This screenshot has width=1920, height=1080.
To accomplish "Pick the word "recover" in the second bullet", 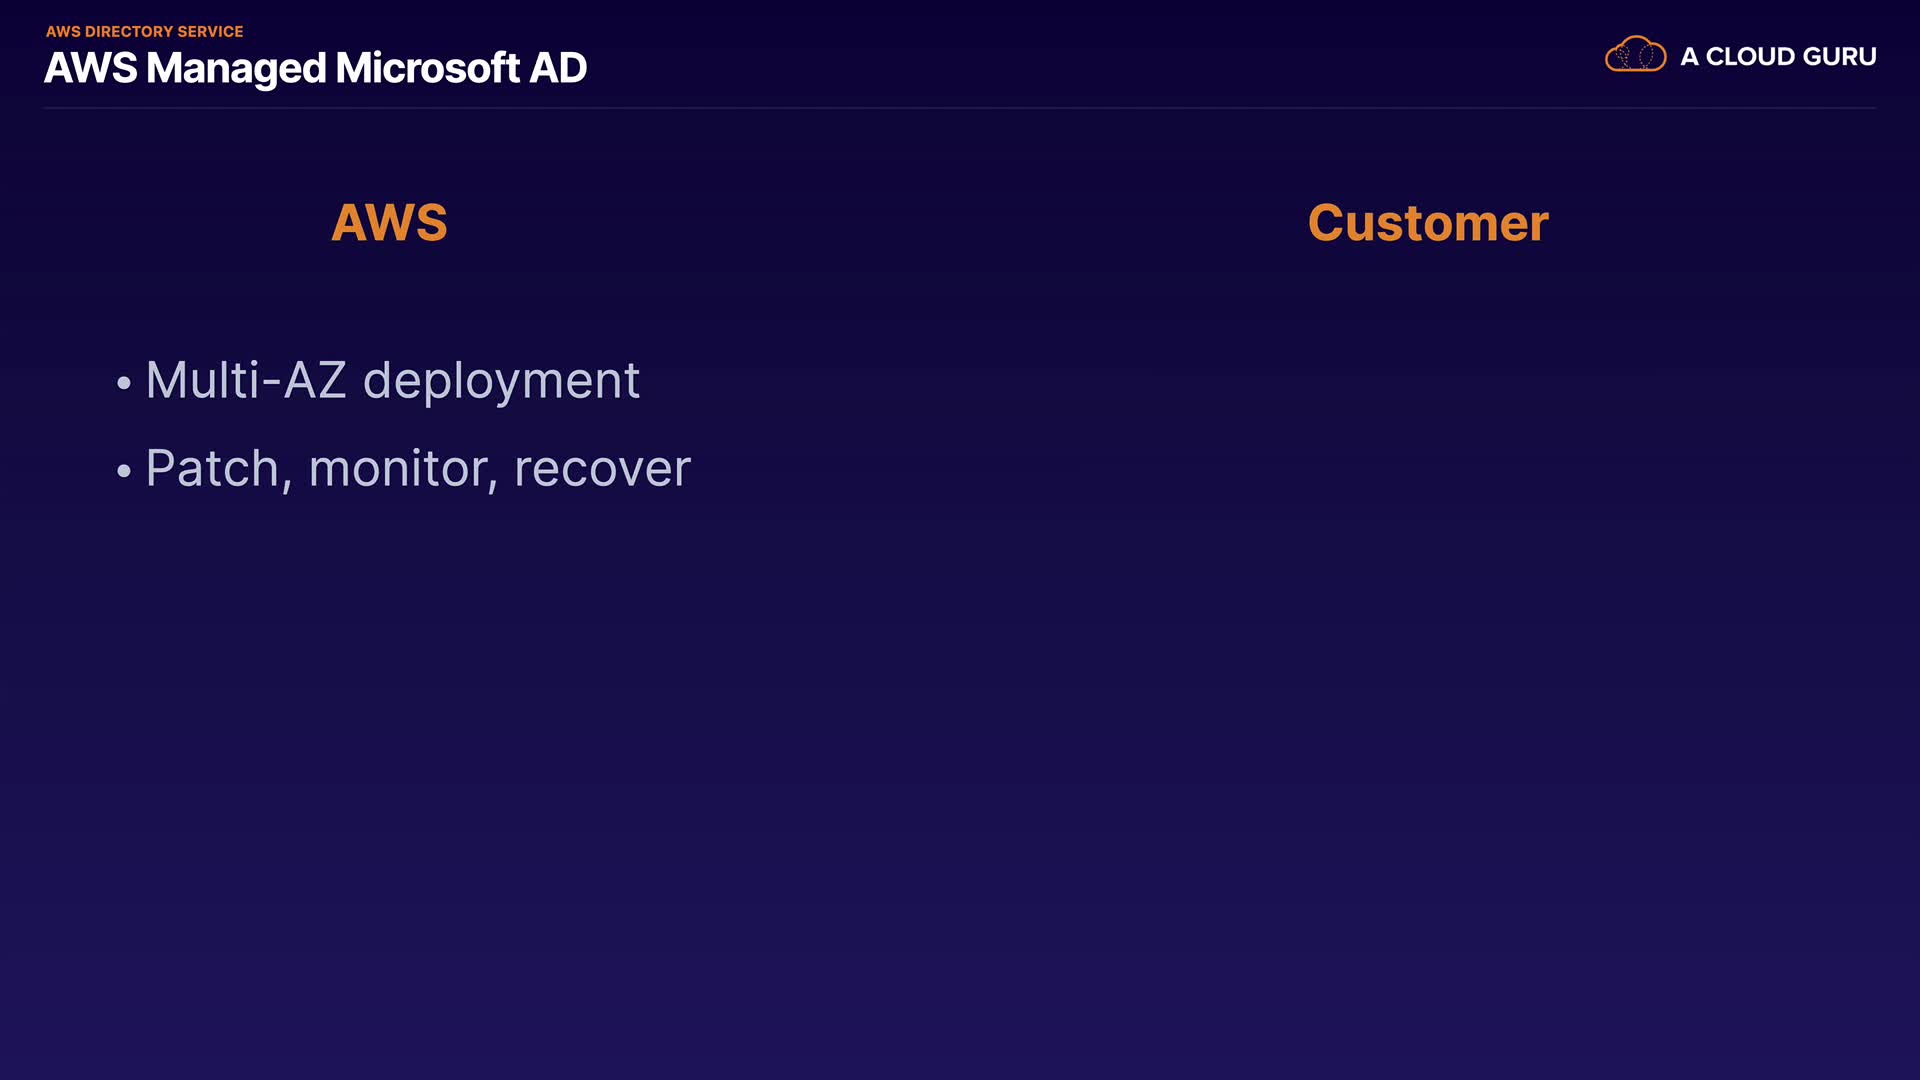I will click(x=602, y=469).
